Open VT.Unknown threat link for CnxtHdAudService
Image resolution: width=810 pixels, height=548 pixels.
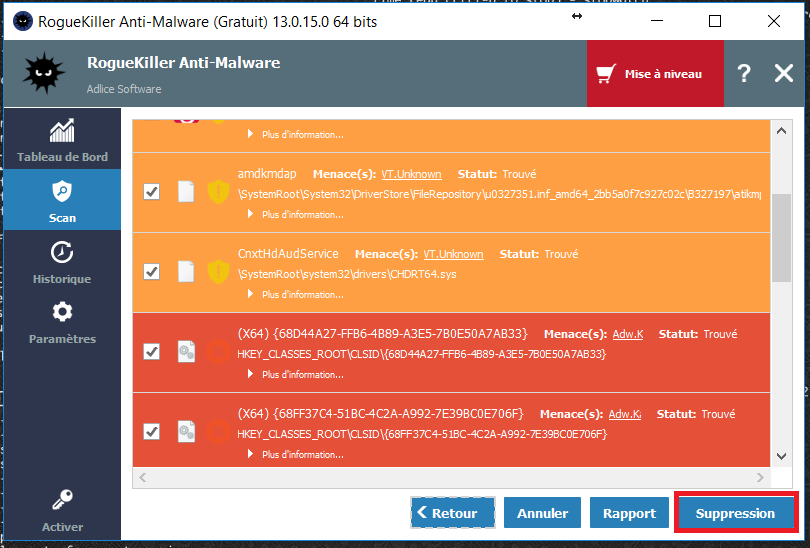453,254
